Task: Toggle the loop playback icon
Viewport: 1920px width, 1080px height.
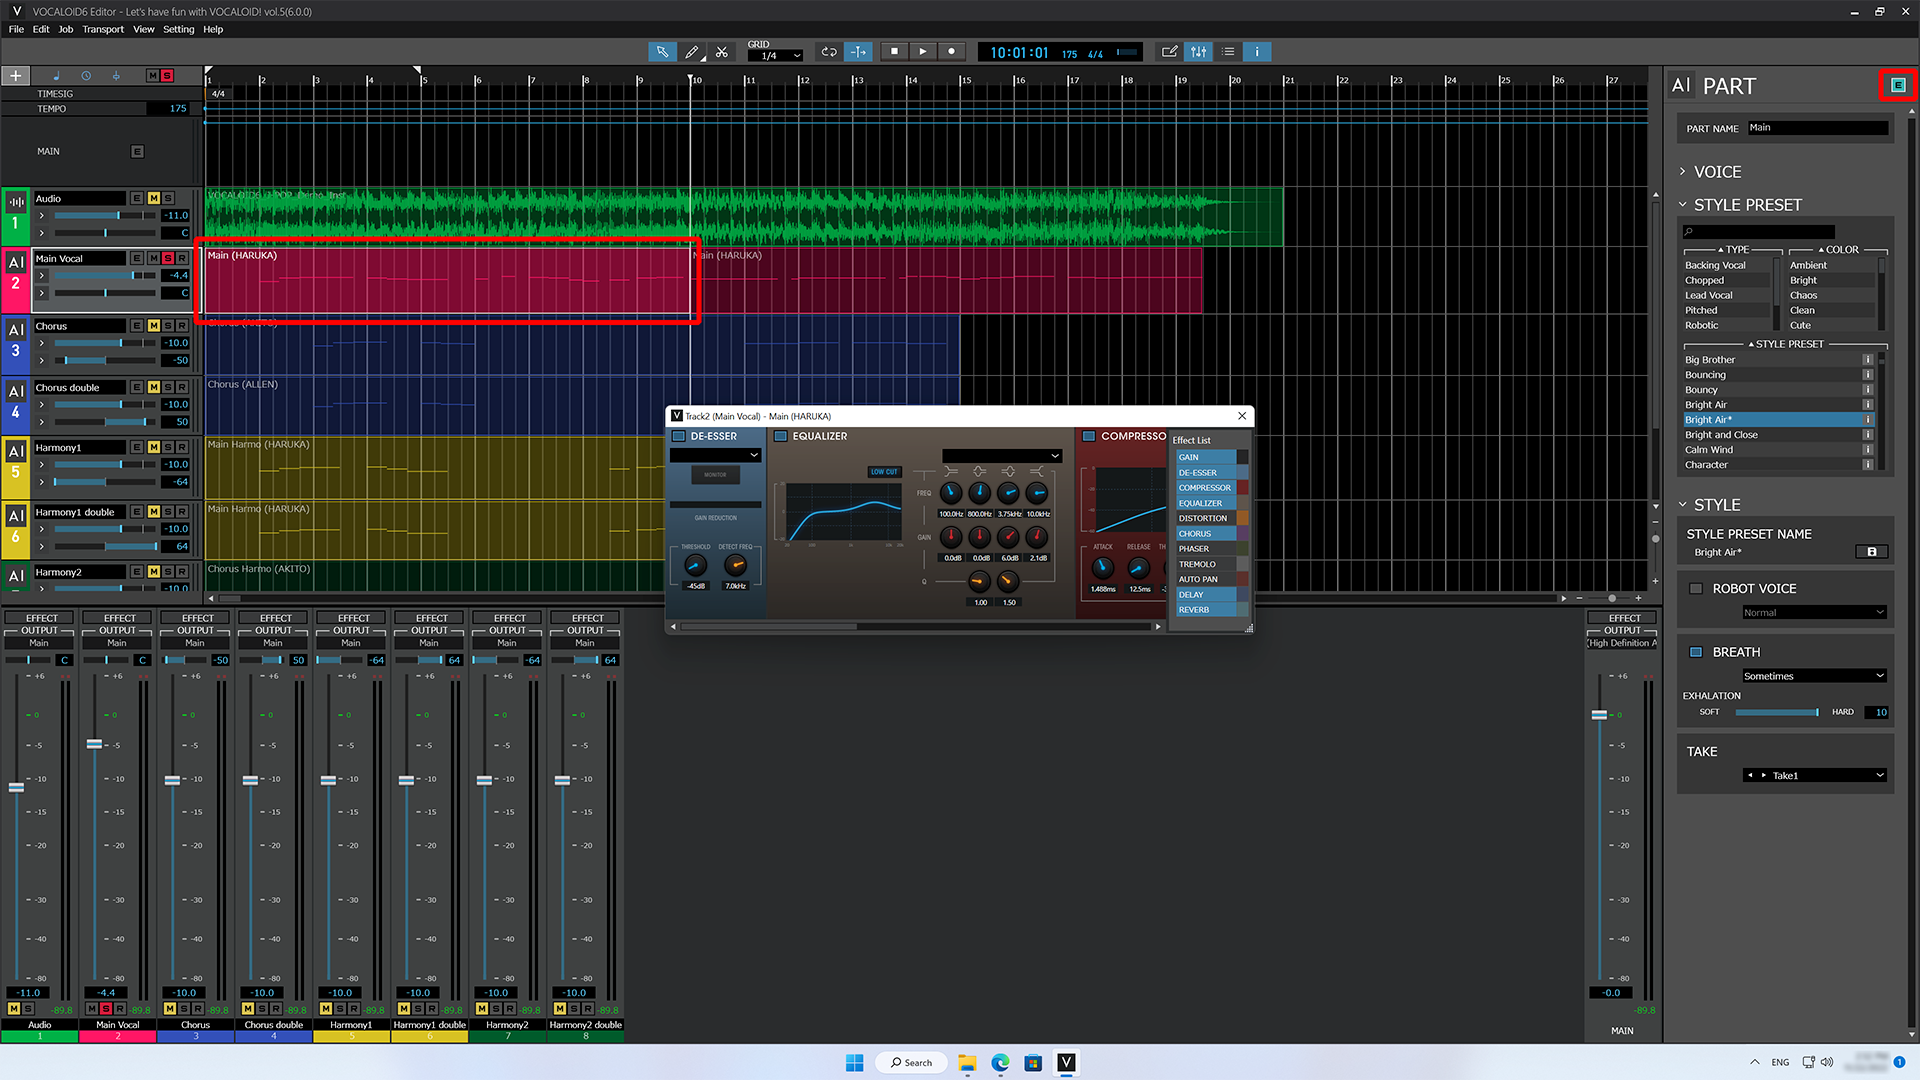Action: coord(828,51)
